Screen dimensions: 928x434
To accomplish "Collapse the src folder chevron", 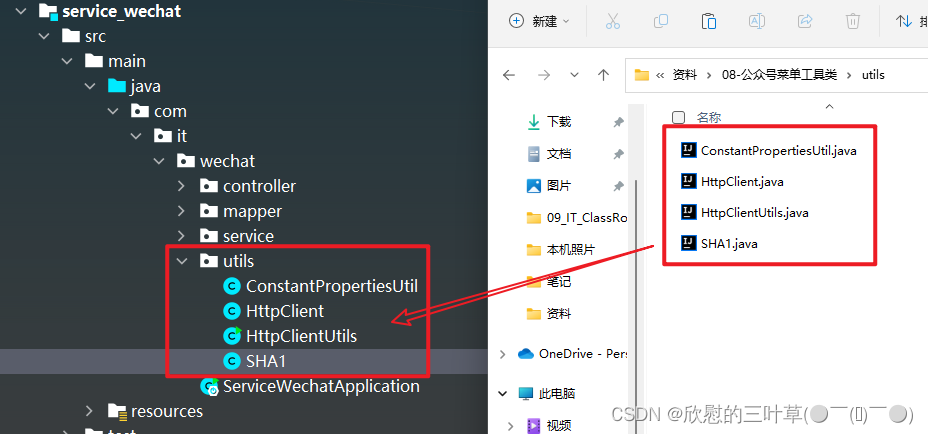I will tap(44, 36).
